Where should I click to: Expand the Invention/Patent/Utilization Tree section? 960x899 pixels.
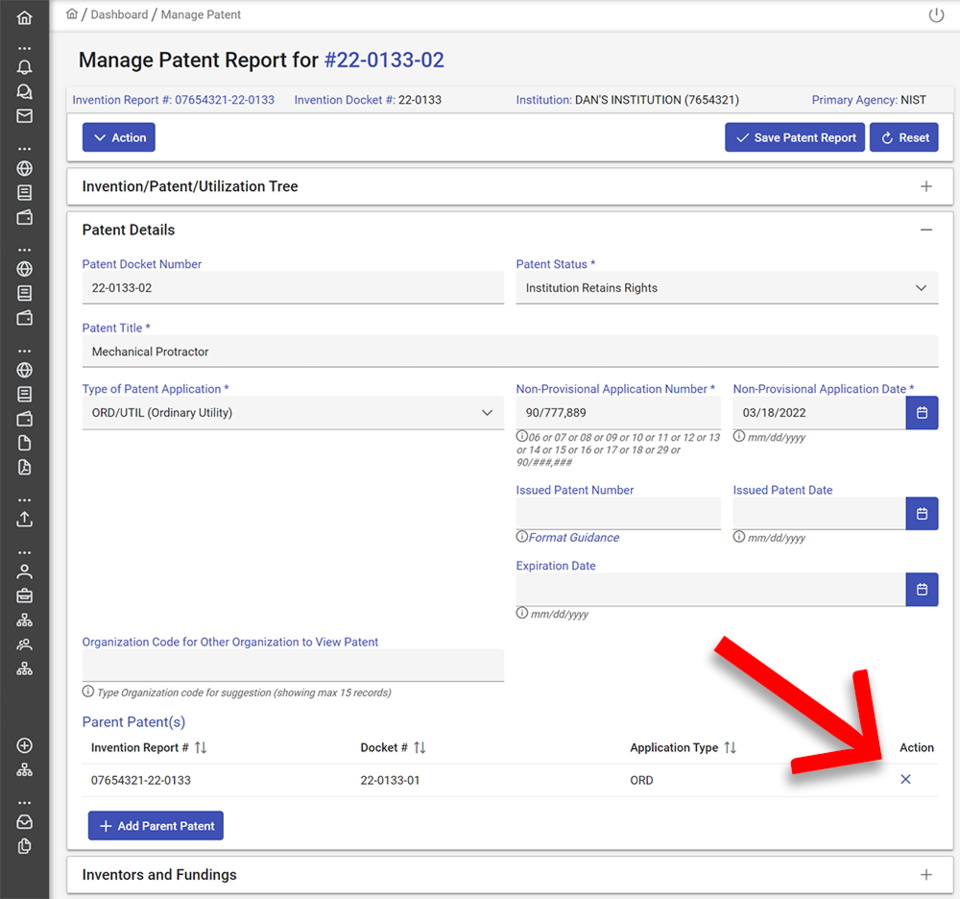pos(926,186)
